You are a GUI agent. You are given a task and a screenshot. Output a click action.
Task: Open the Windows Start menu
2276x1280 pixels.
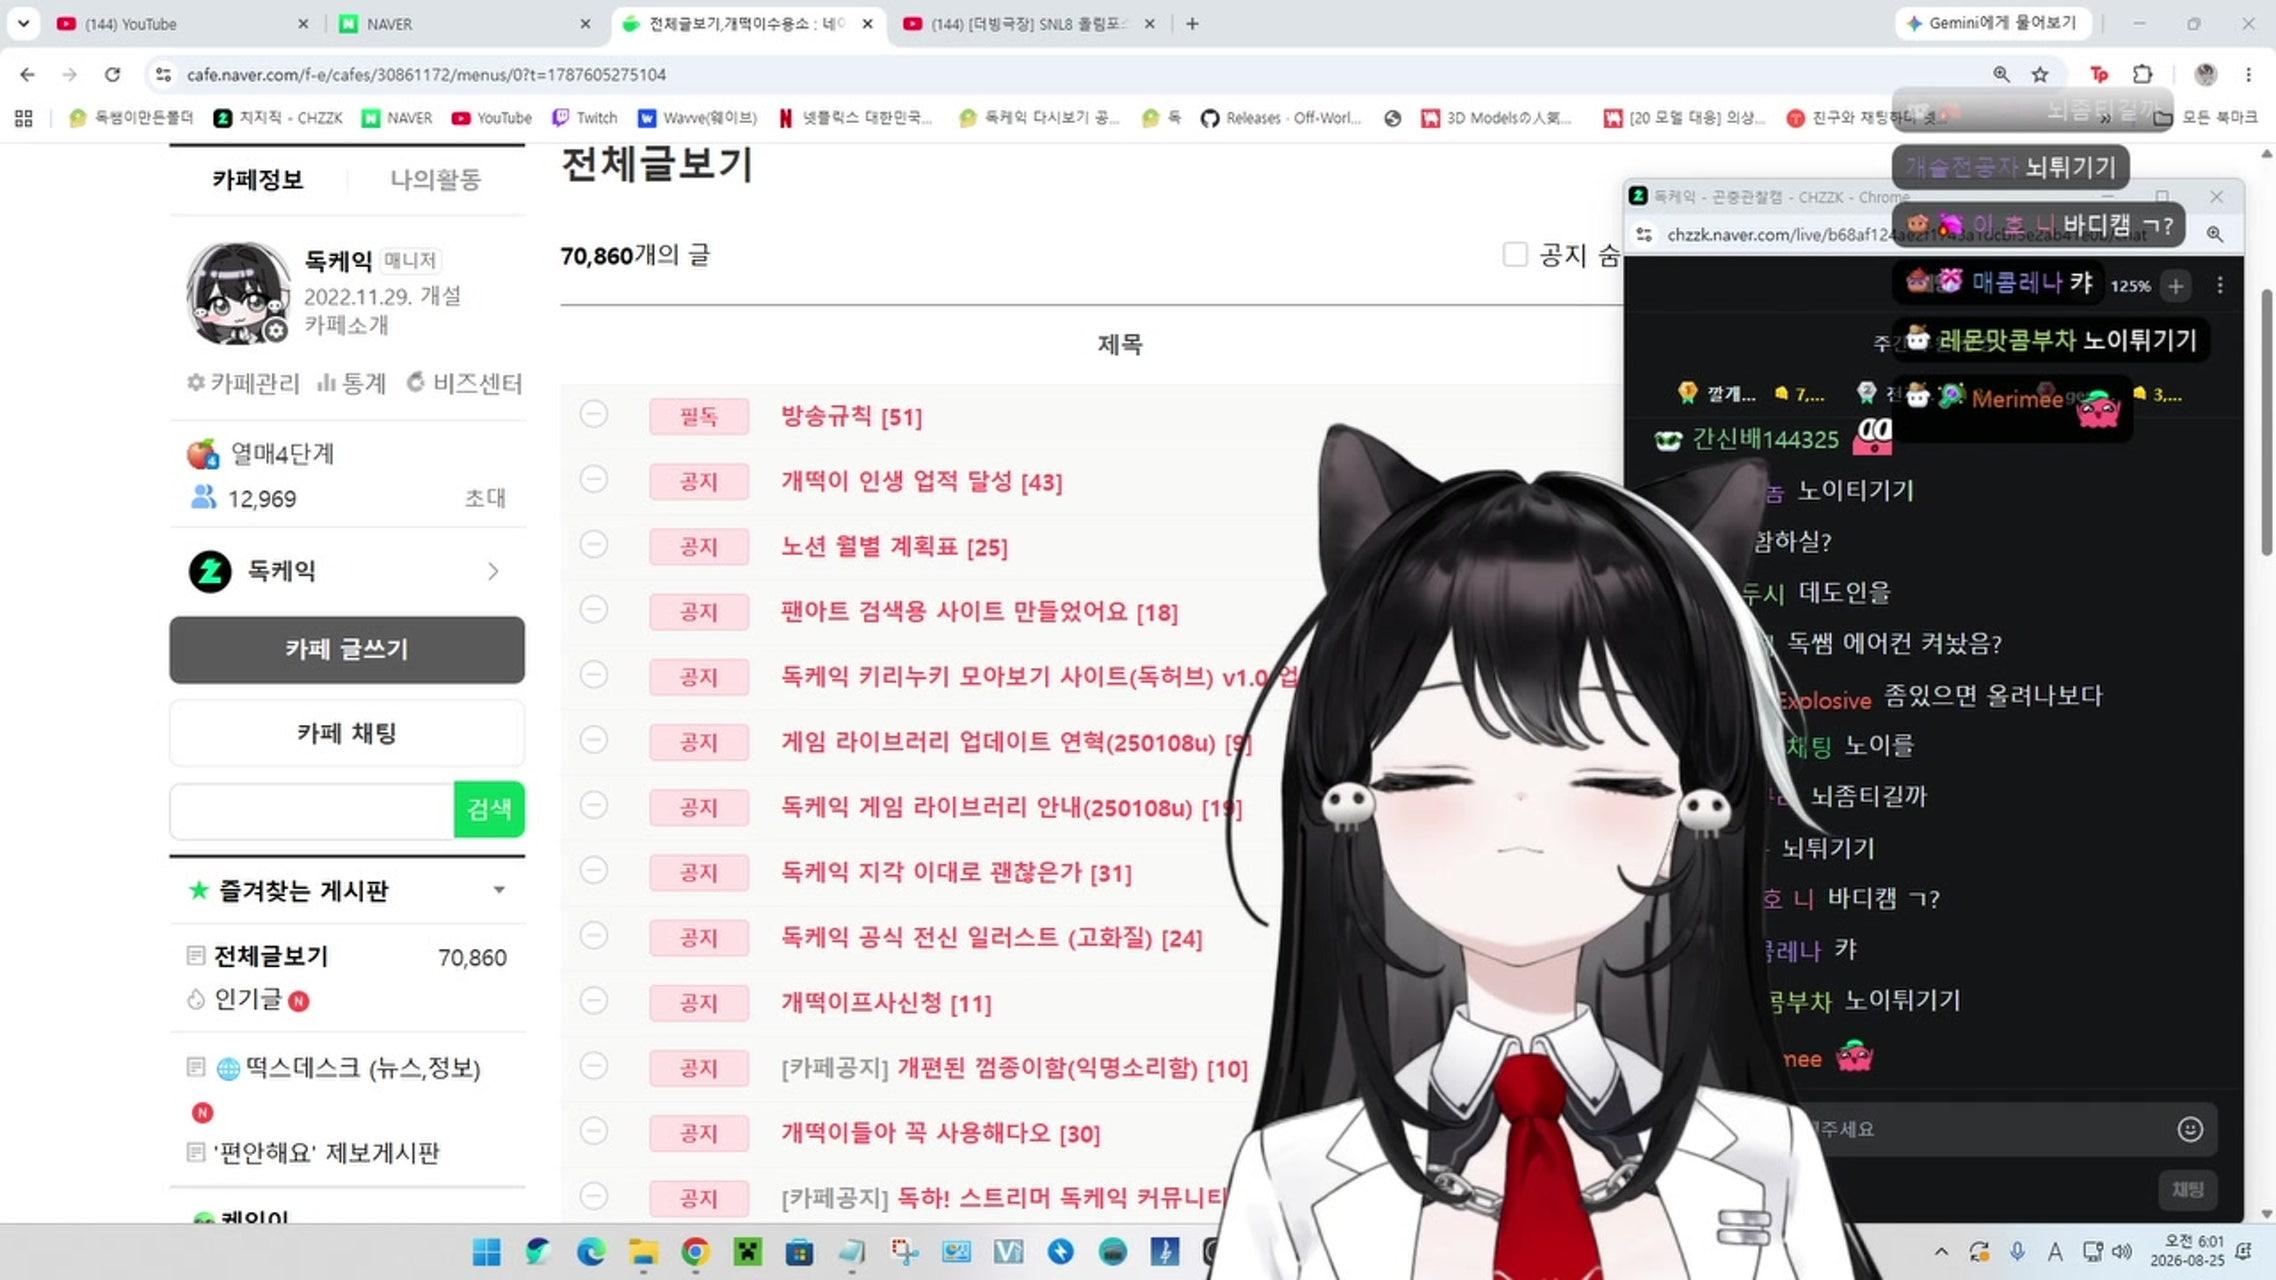pyautogui.click(x=487, y=1252)
